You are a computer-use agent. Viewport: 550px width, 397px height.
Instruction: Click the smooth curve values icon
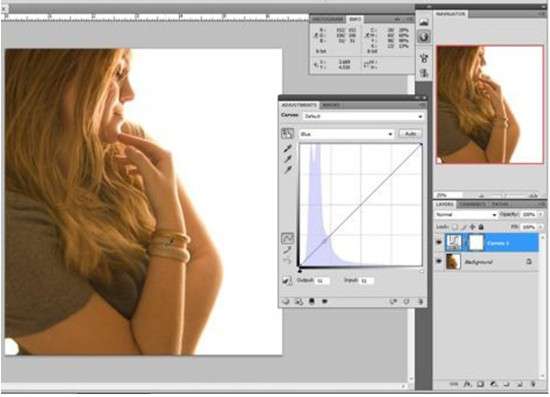(288, 260)
